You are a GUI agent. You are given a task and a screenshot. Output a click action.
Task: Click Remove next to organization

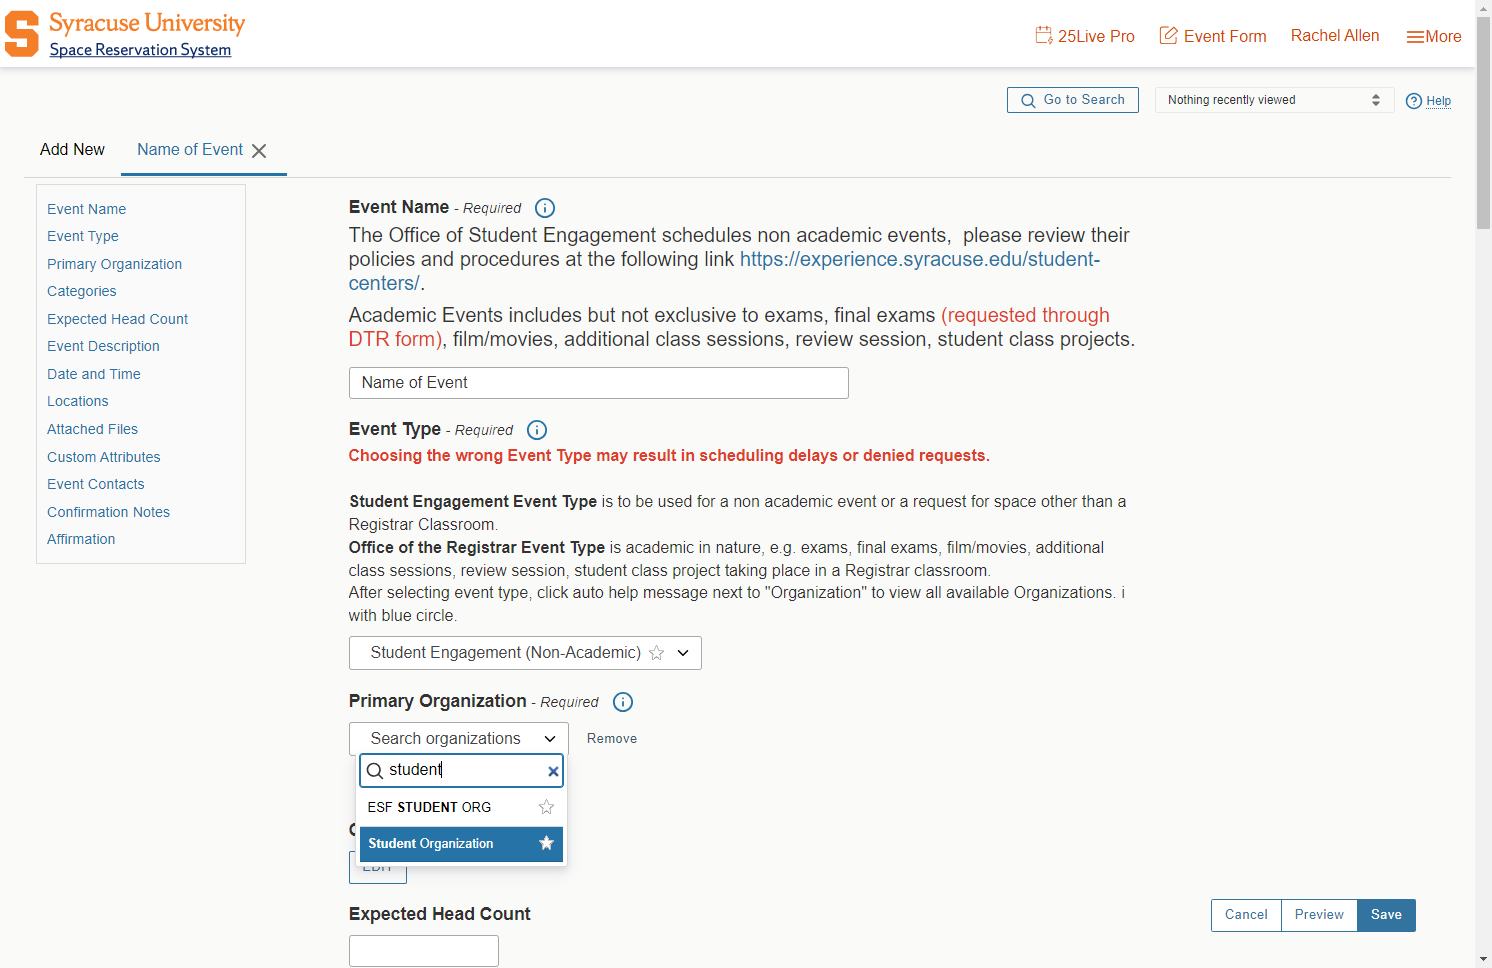point(612,739)
